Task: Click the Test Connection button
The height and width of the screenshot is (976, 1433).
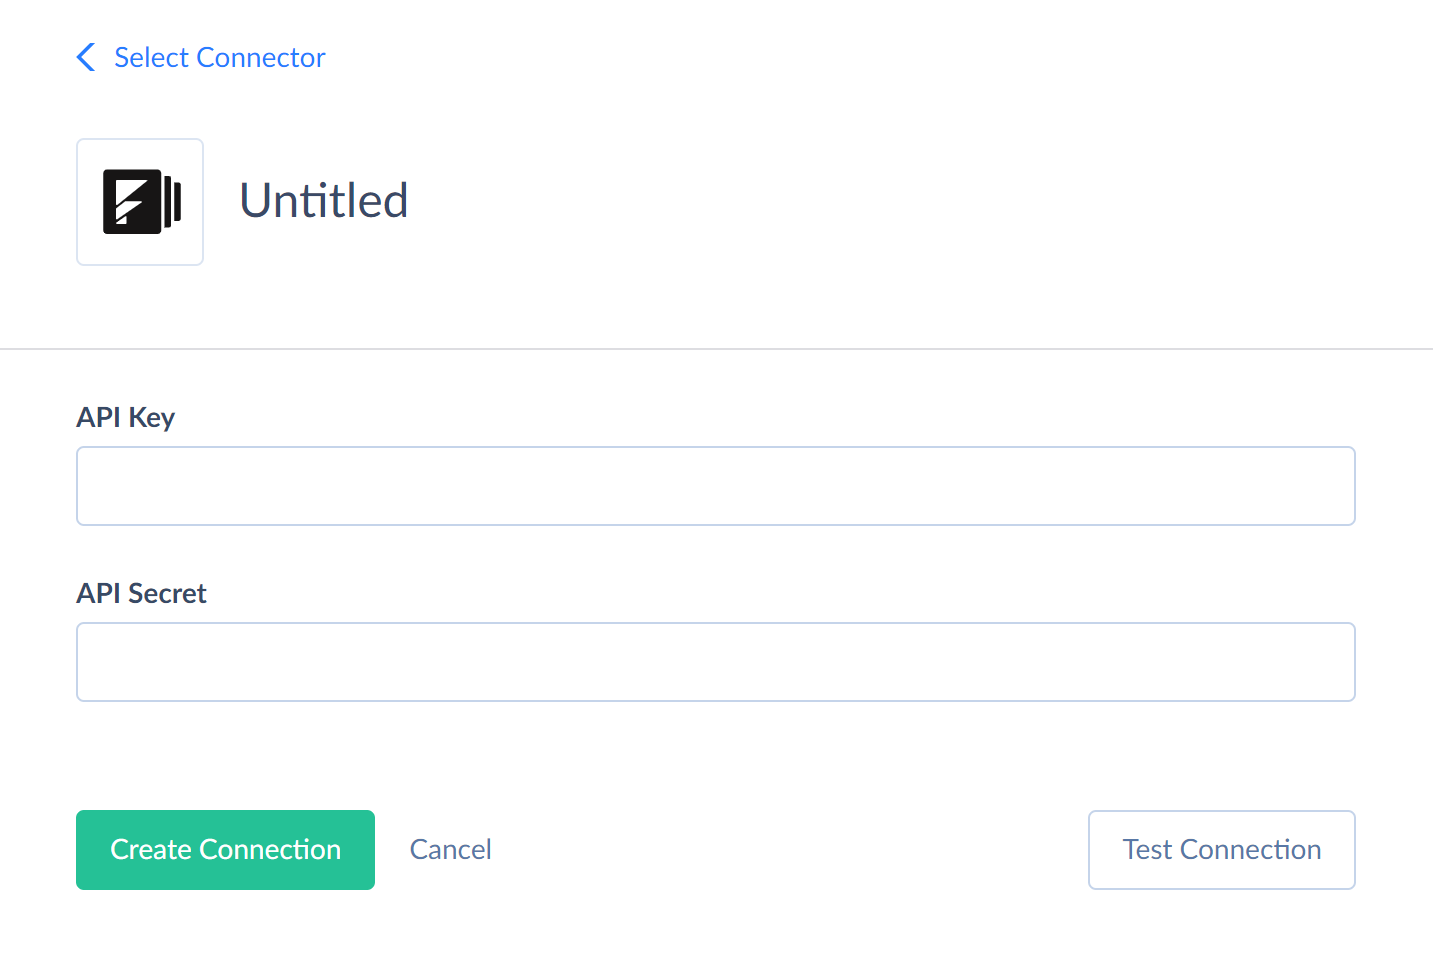Action: coord(1222,850)
